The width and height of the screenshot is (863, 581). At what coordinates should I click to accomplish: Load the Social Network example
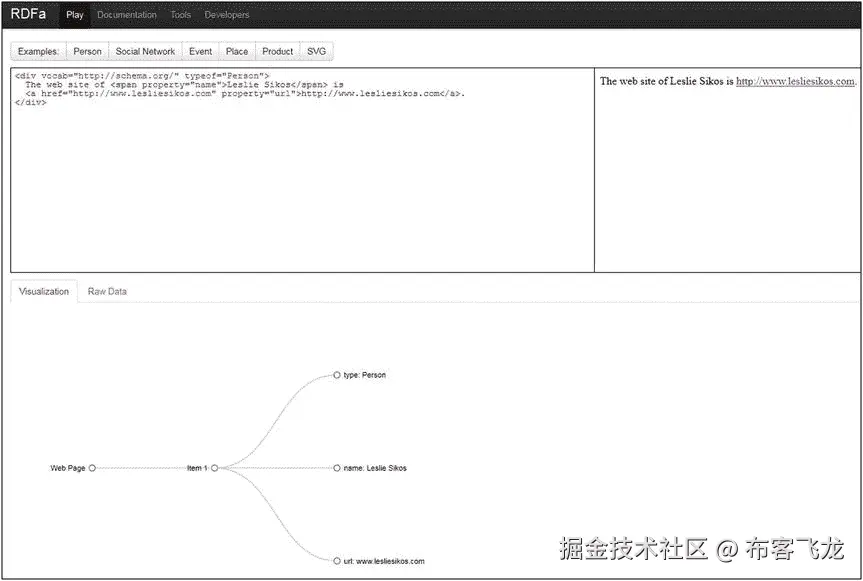[x=145, y=50]
